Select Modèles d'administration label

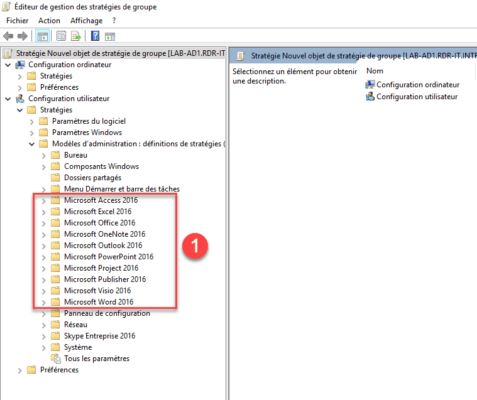138,144
